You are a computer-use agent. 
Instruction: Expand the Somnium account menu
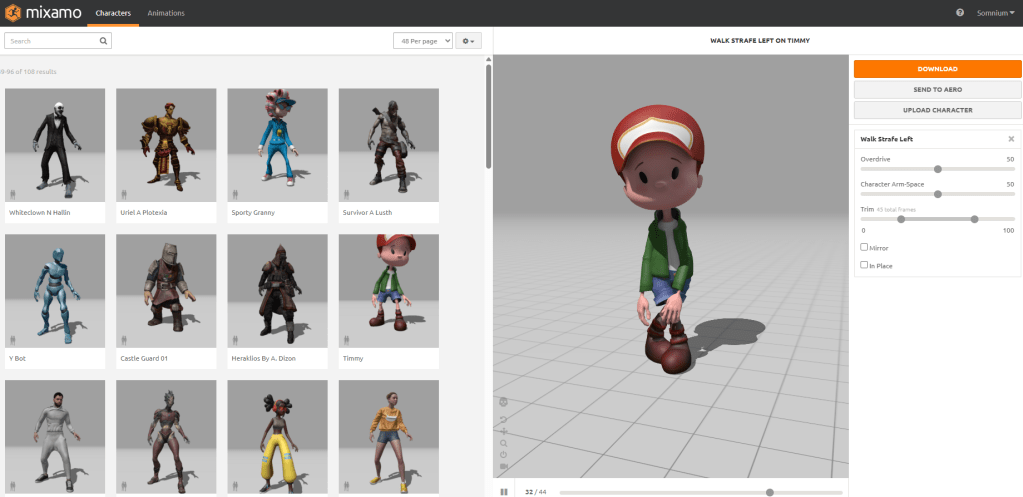[995, 13]
